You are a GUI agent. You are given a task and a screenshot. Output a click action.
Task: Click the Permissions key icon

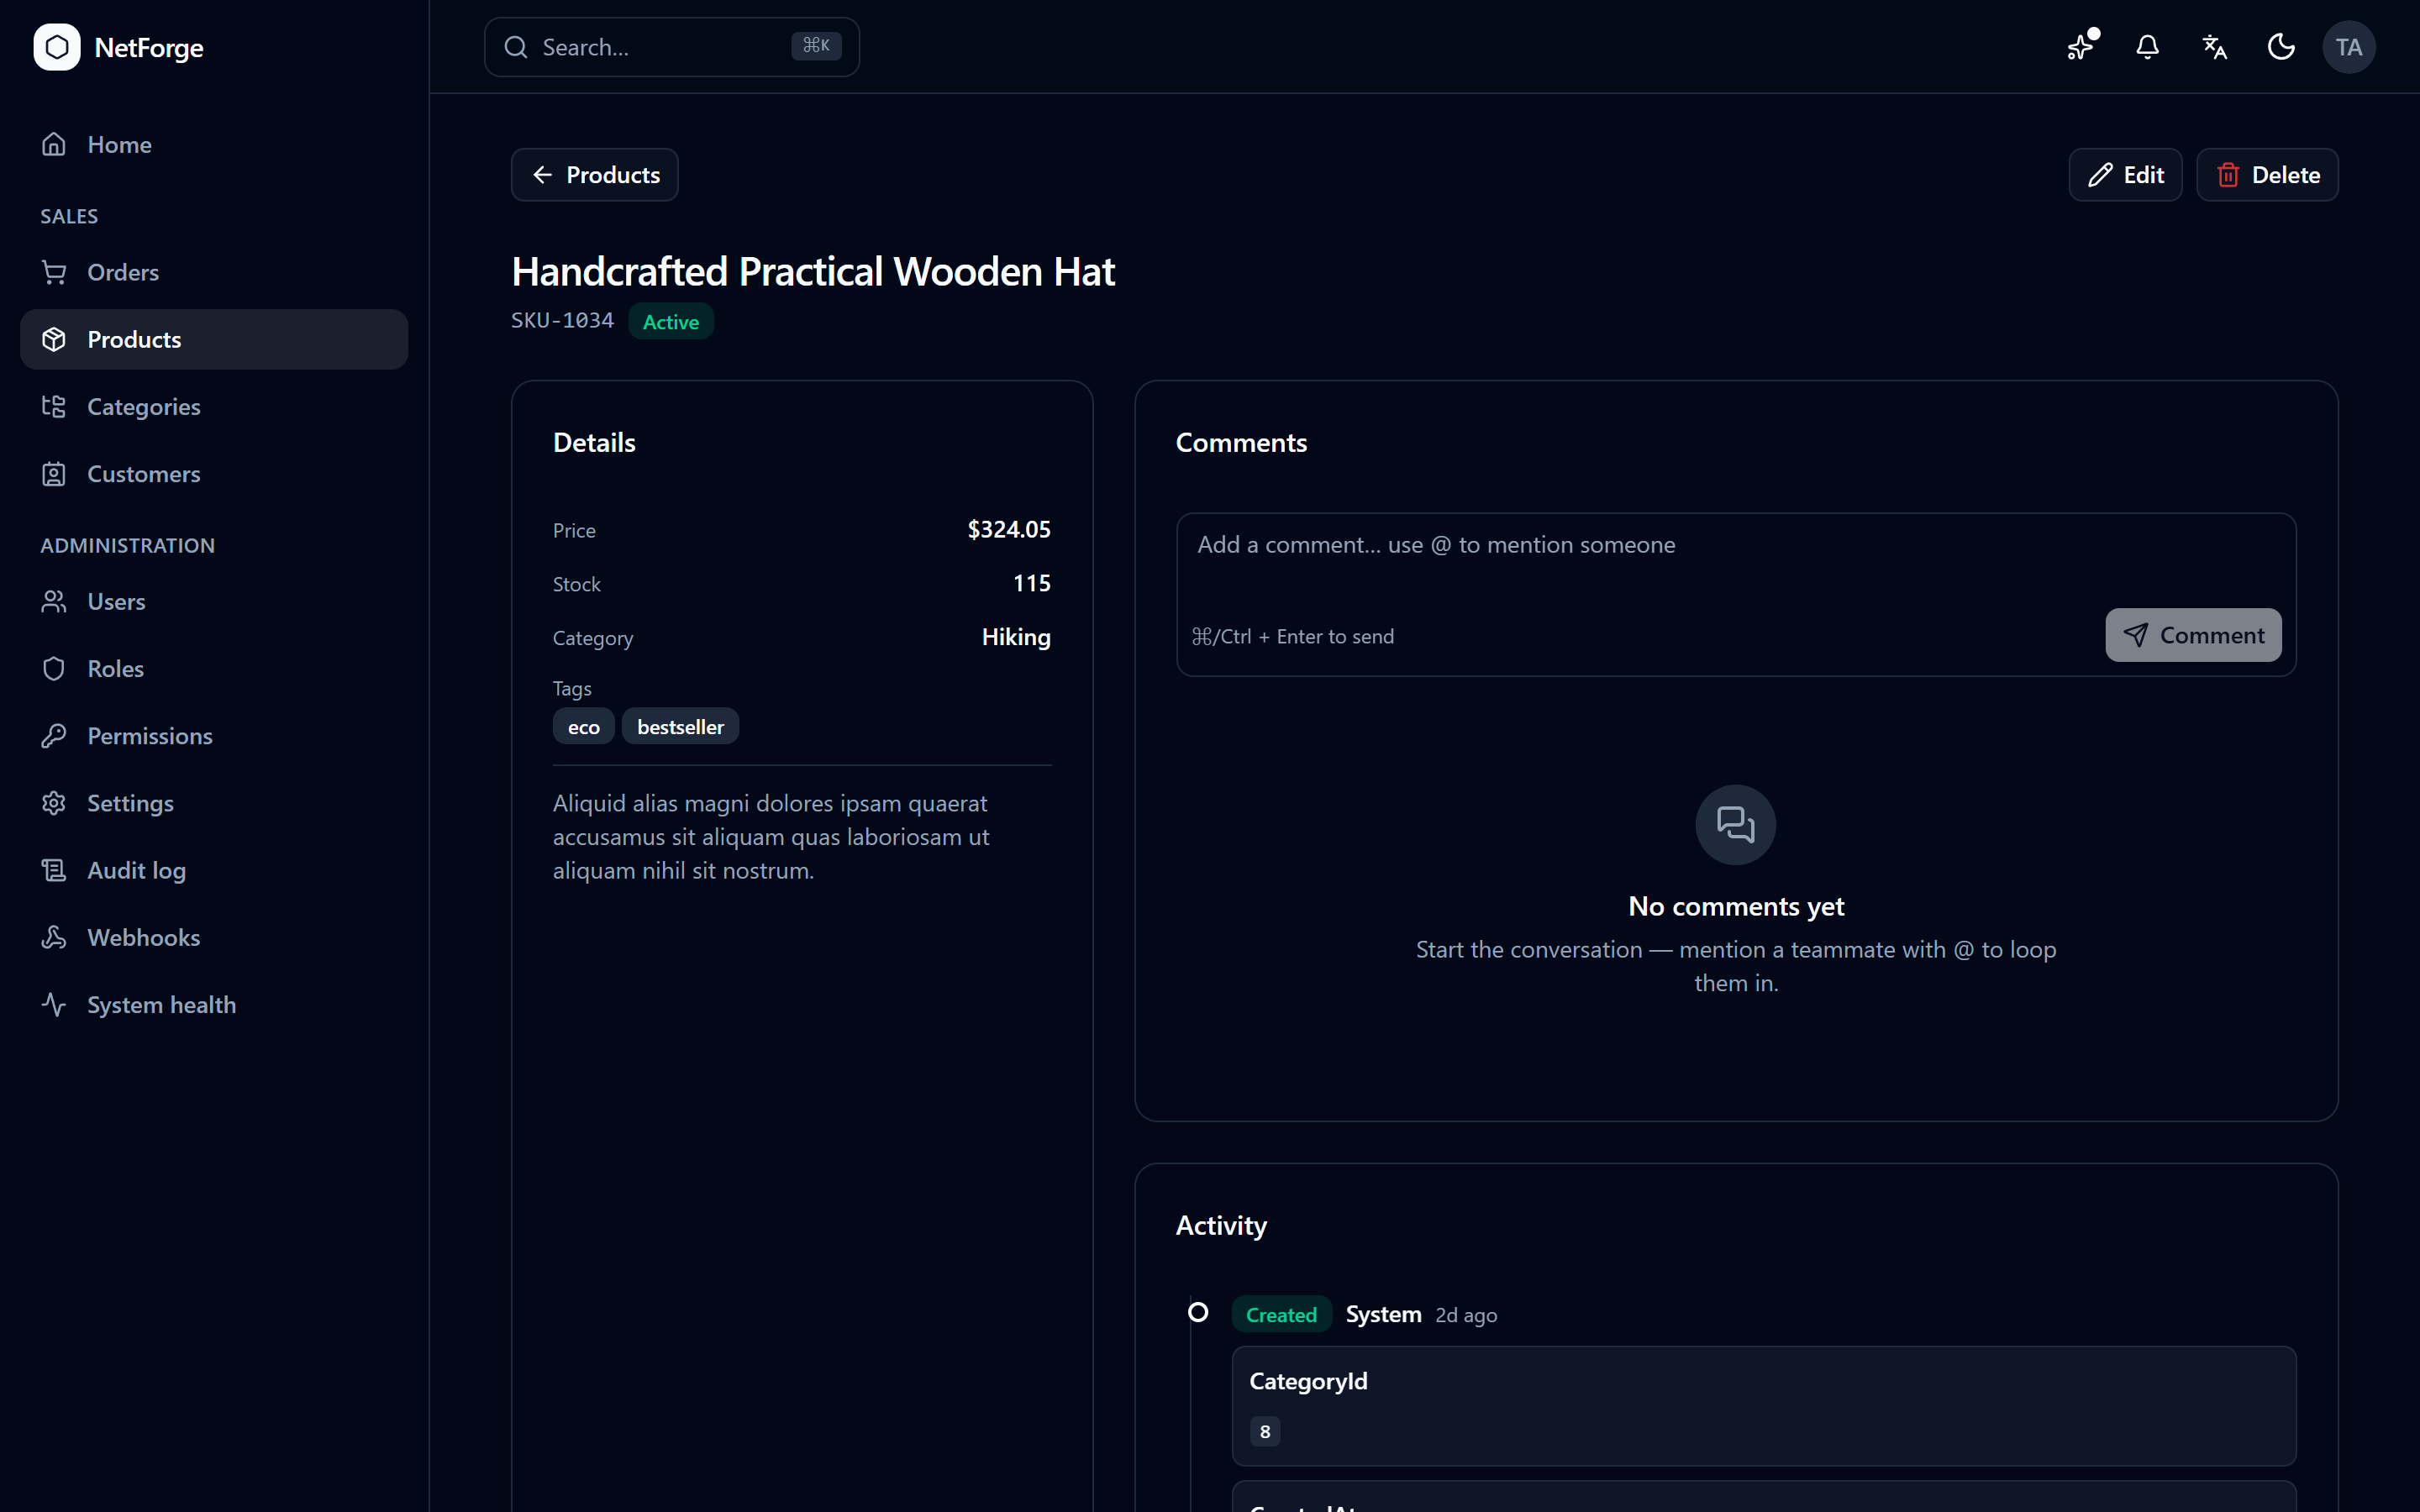(x=54, y=736)
